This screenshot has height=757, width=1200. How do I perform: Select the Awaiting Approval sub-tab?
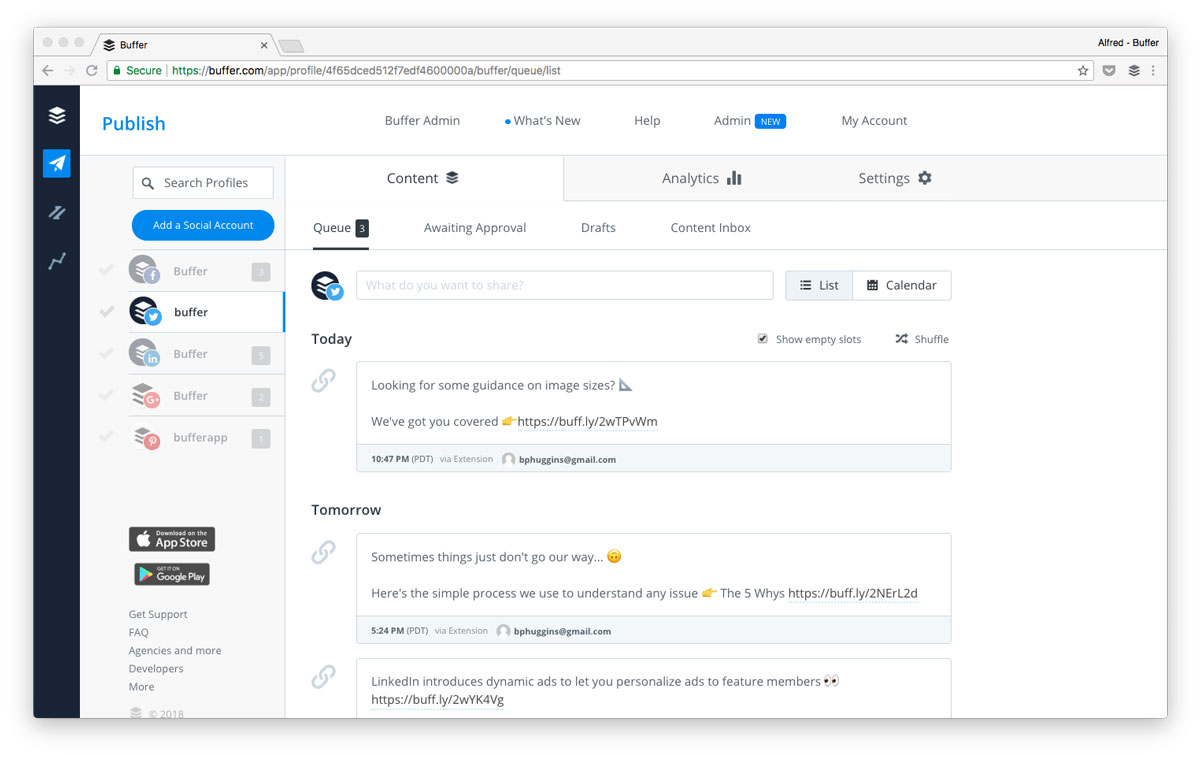click(475, 228)
